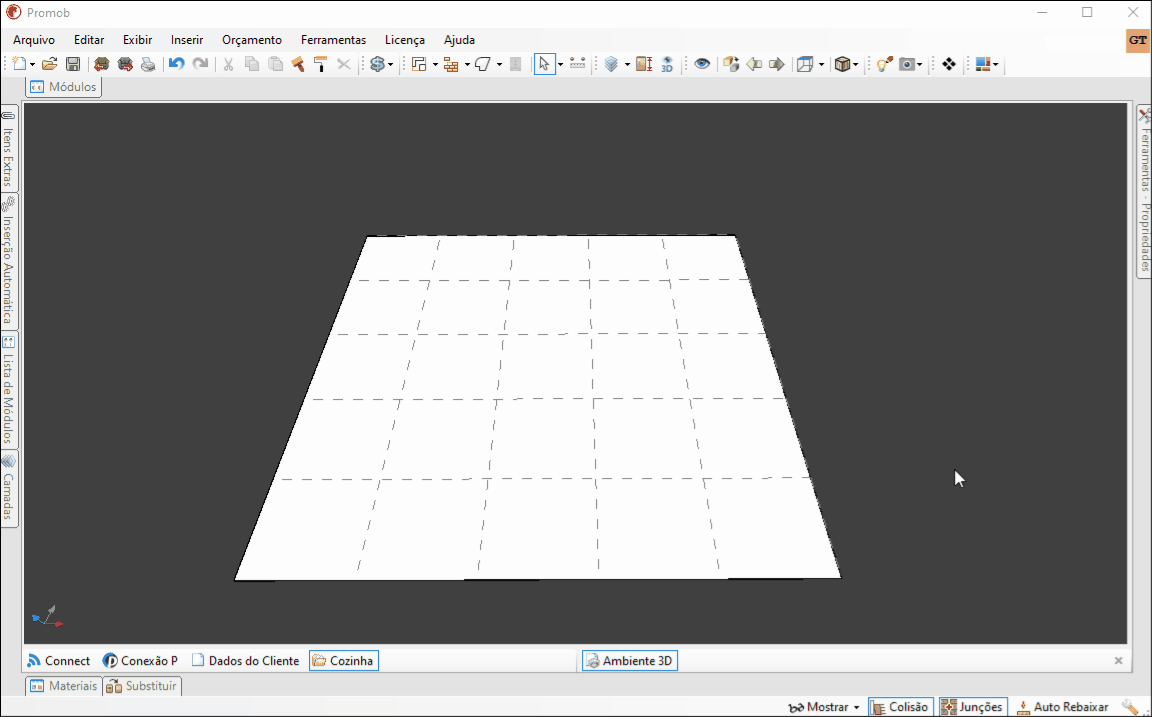This screenshot has height=717, width=1152.
Task: Open the Ferramentas - Propriedades side panel
Action: point(1144,191)
